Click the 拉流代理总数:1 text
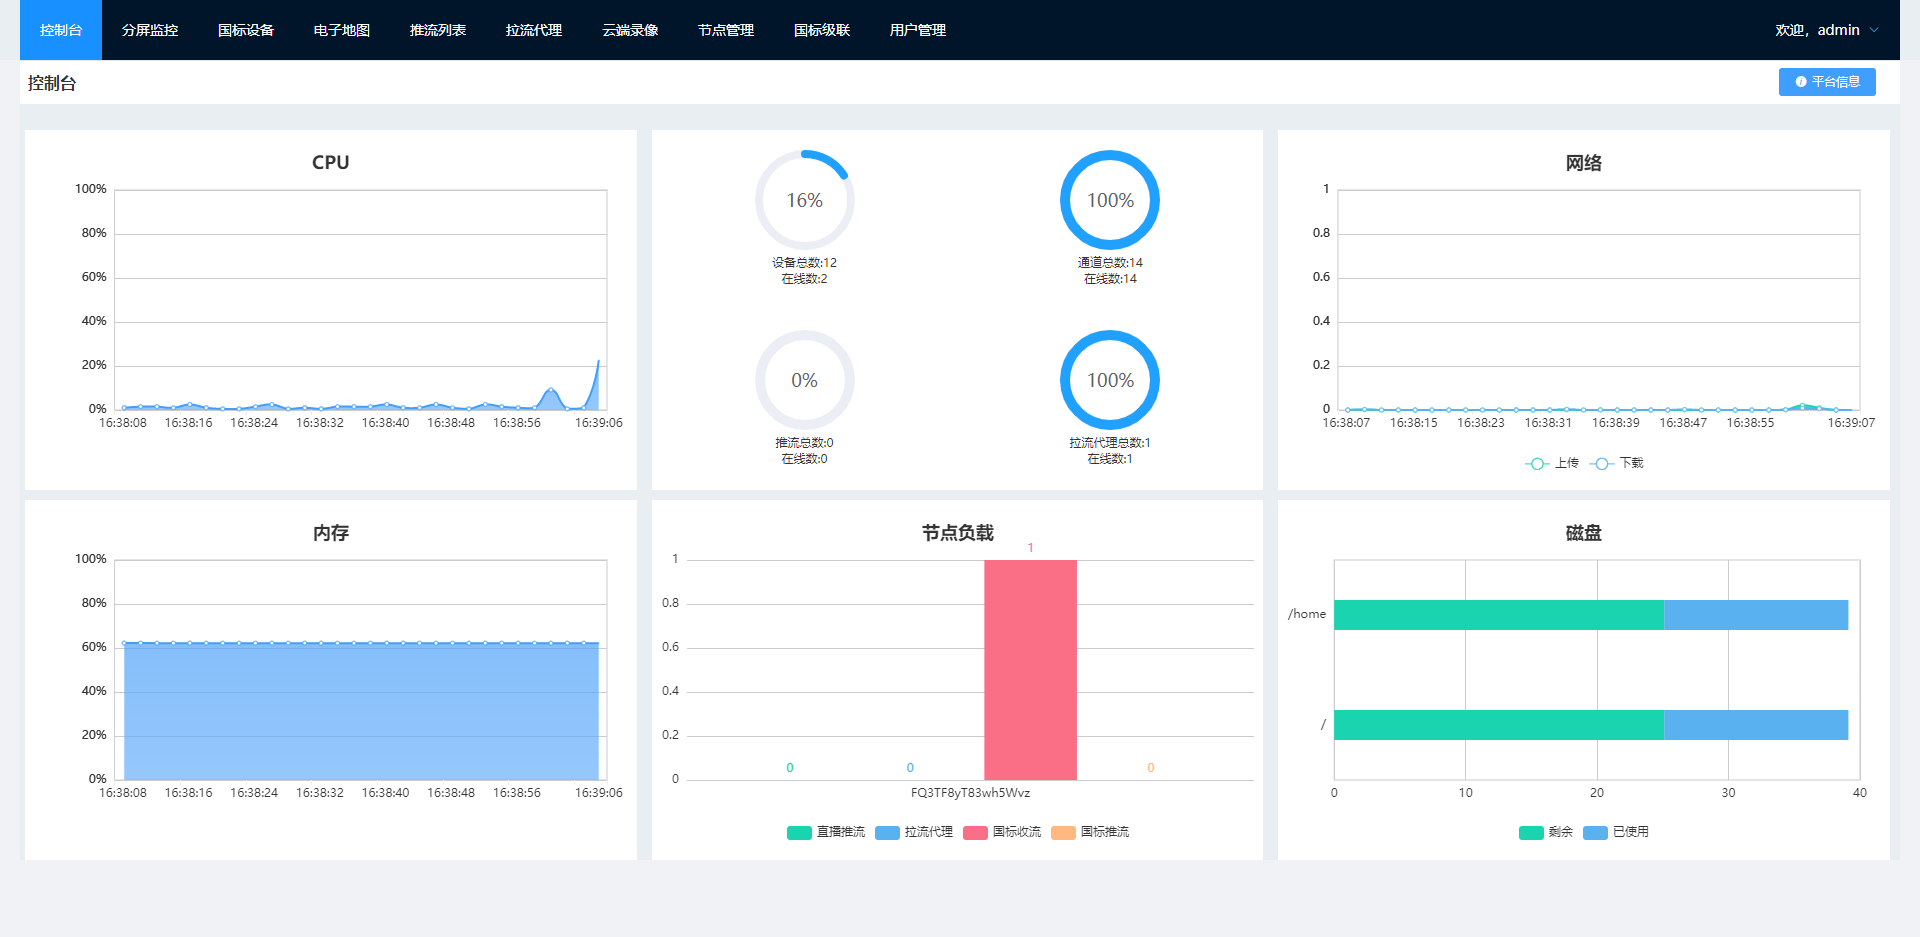1920x937 pixels. (1110, 443)
